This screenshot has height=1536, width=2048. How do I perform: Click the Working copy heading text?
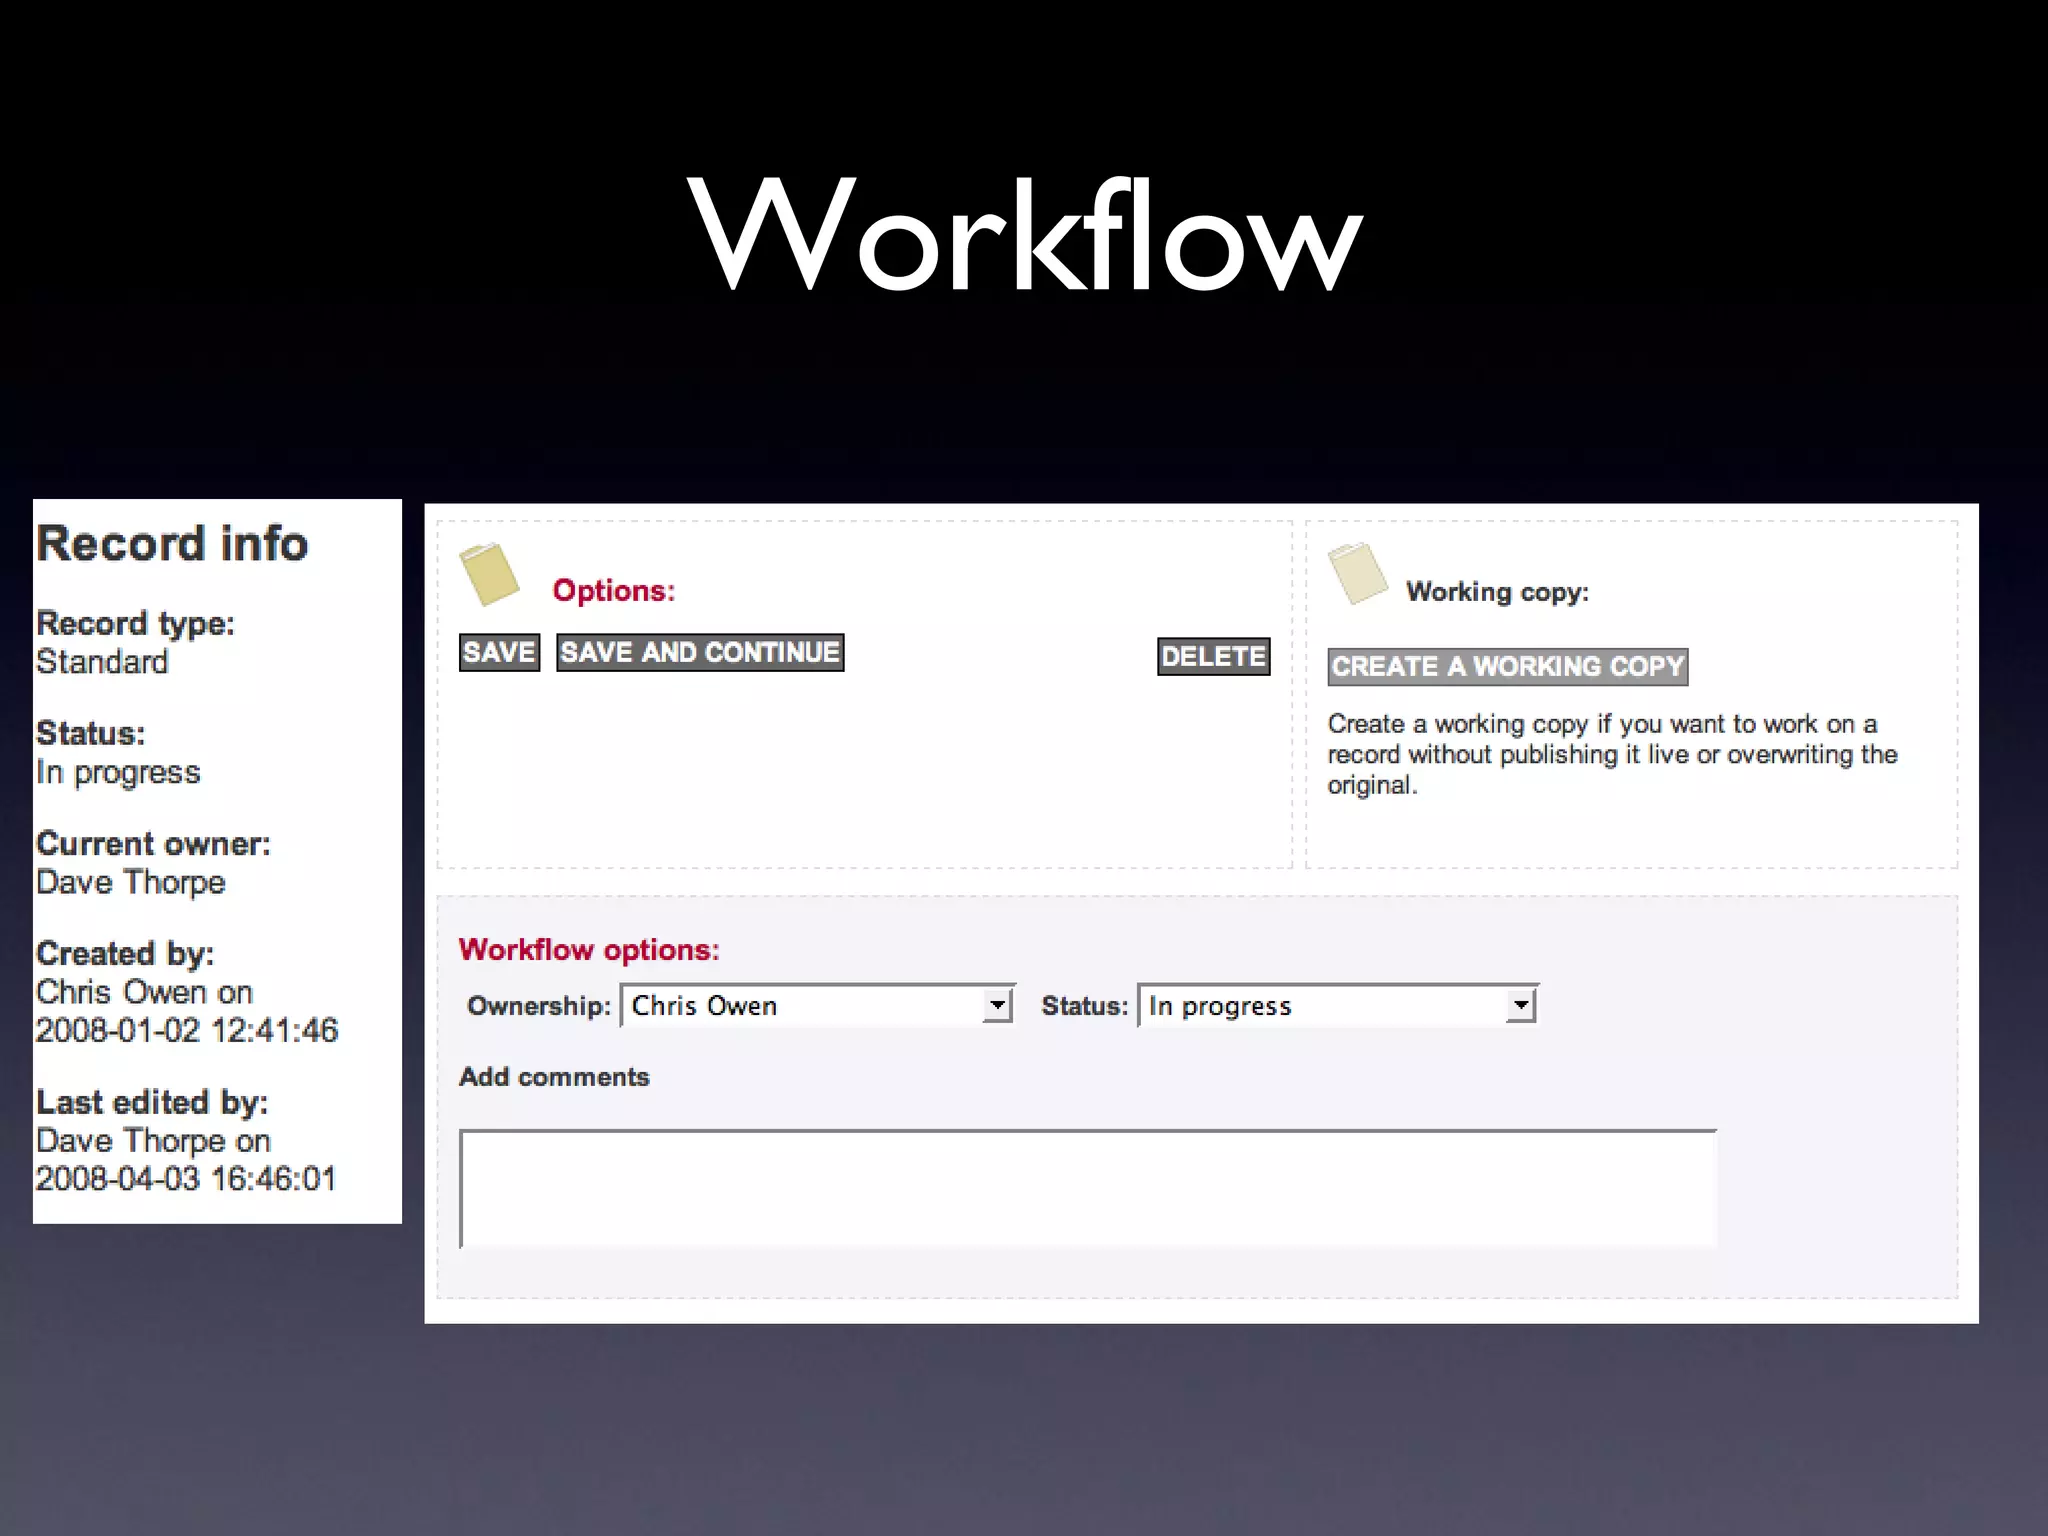tap(1497, 592)
